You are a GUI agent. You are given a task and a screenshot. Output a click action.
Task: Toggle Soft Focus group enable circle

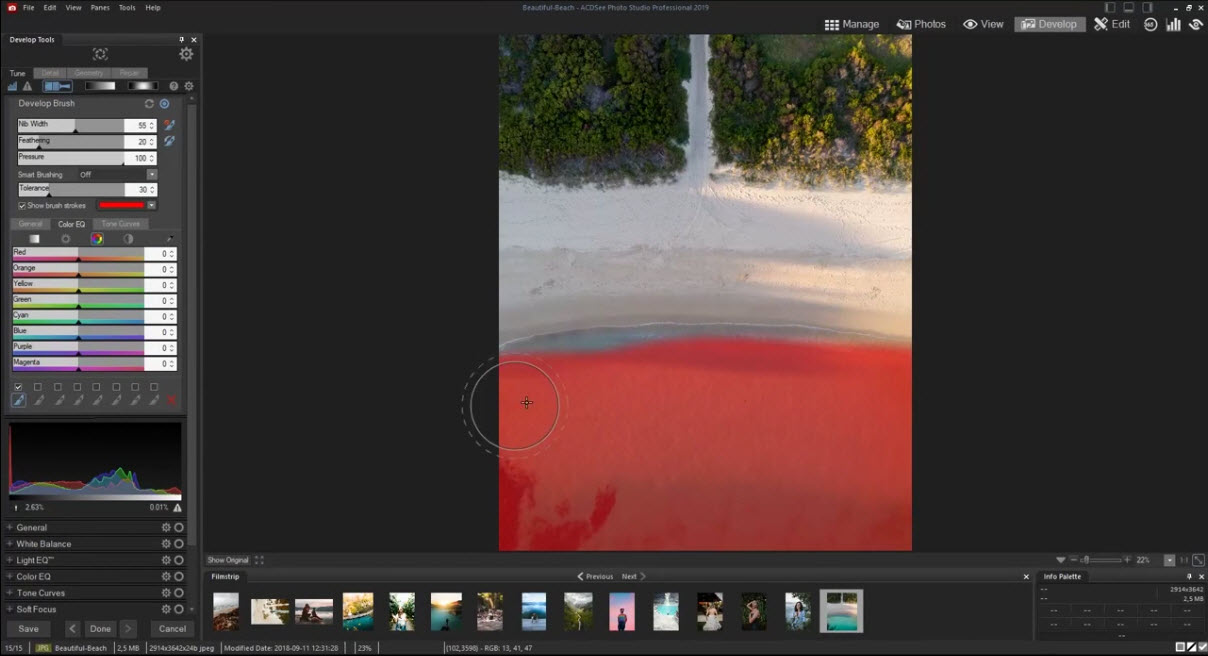click(x=179, y=609)
